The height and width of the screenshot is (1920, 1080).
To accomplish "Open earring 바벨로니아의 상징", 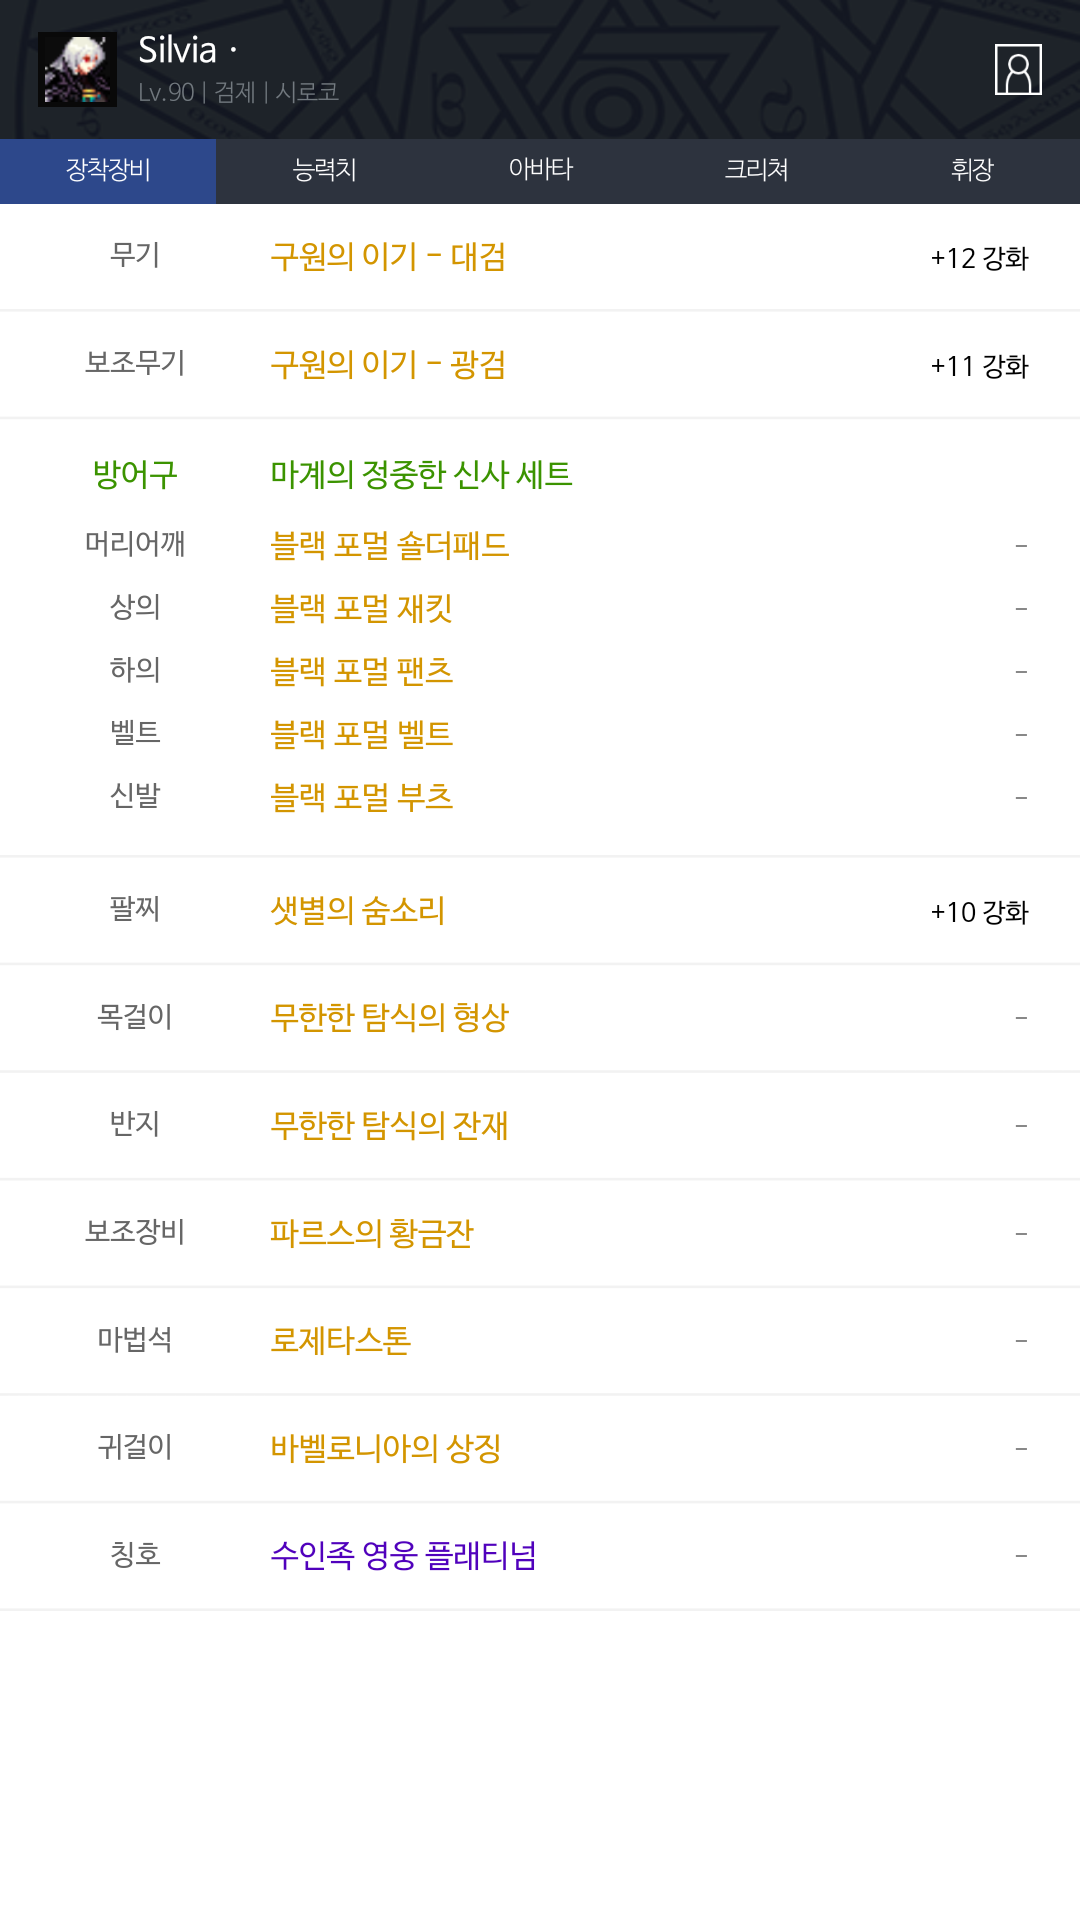I will click(385, 1448).
